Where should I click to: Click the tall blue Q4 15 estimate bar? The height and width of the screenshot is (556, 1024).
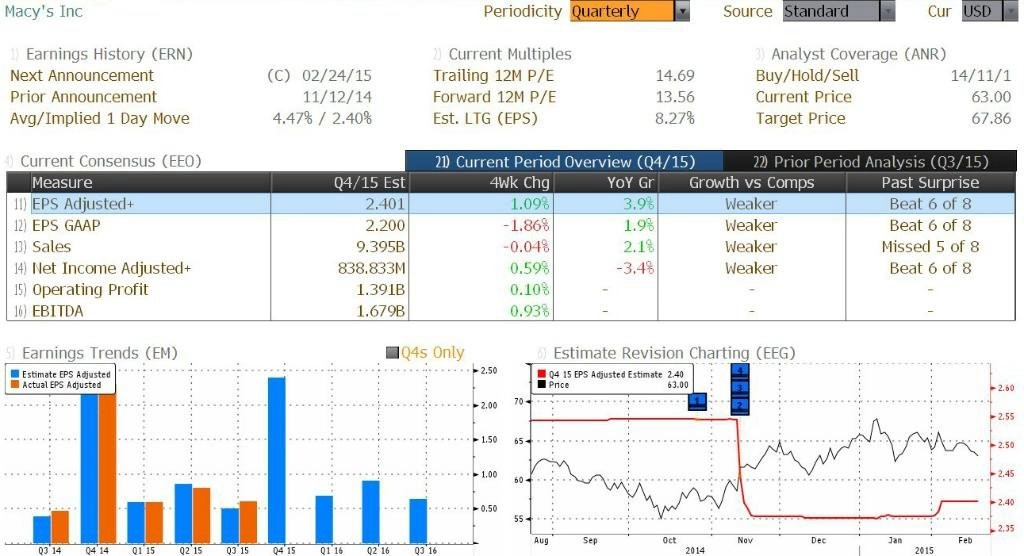point(277,460)
